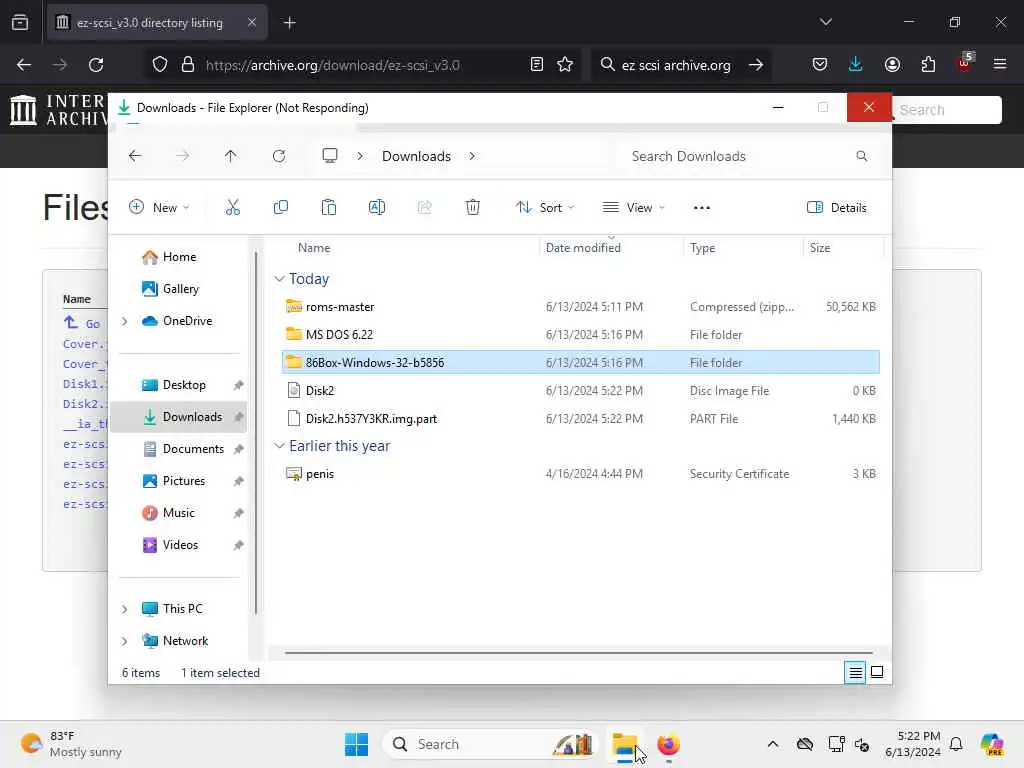Open the New dropdown menu
Screen dimensions: 1024x768
click(159, 208)
